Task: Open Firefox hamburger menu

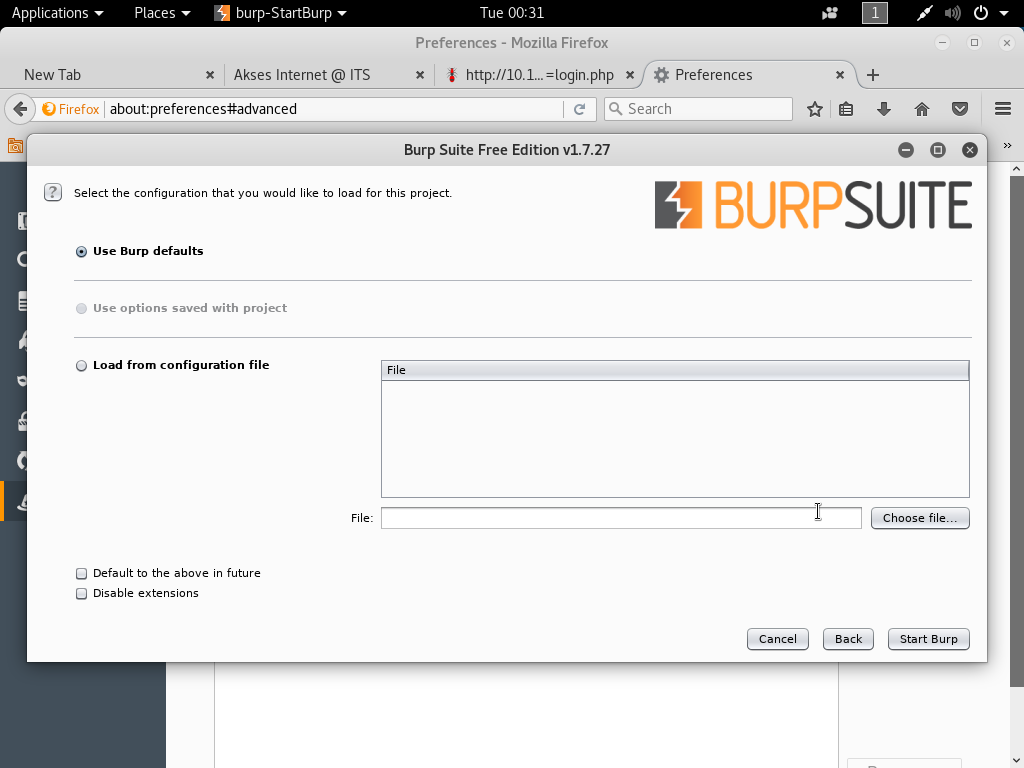Action: click(1003, 109)
